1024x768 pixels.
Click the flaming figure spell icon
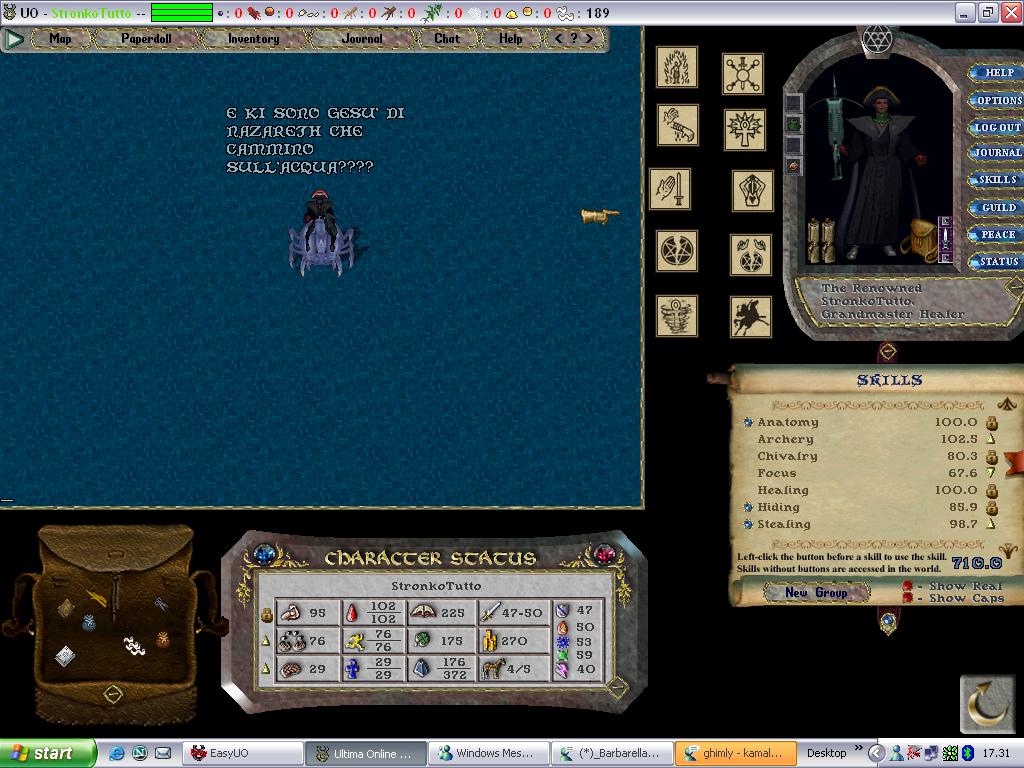pos(677,67)
